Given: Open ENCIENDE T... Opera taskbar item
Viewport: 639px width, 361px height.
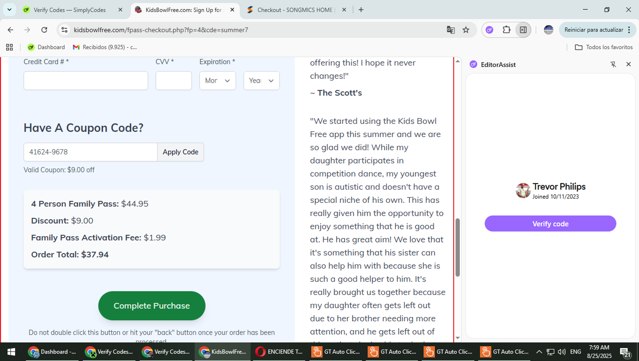Looking at the screenshot, I should [x=279, y=352].
